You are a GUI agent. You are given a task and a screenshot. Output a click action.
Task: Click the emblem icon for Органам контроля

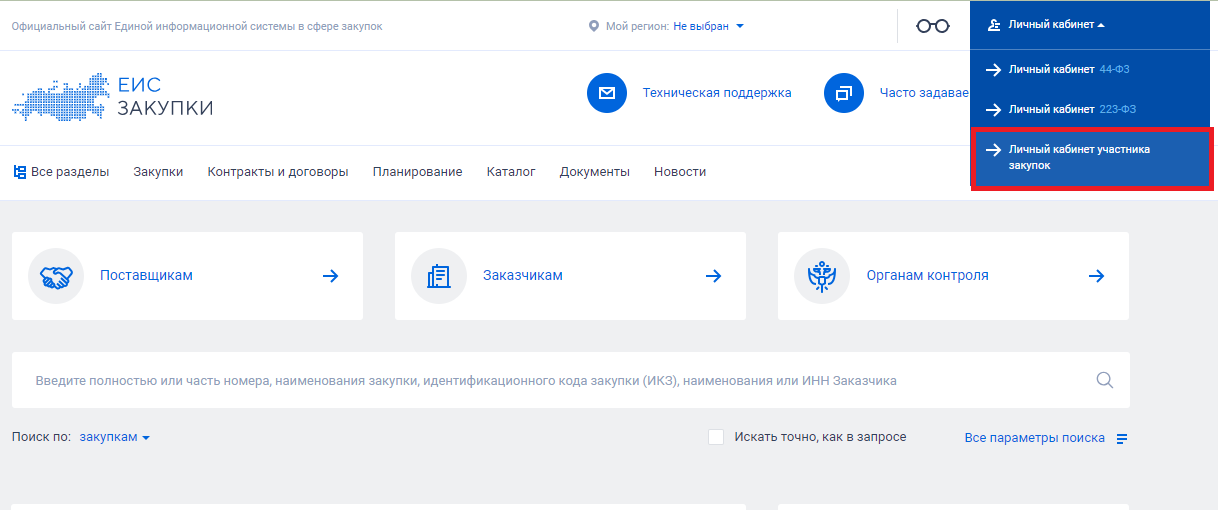pos(821,276)
